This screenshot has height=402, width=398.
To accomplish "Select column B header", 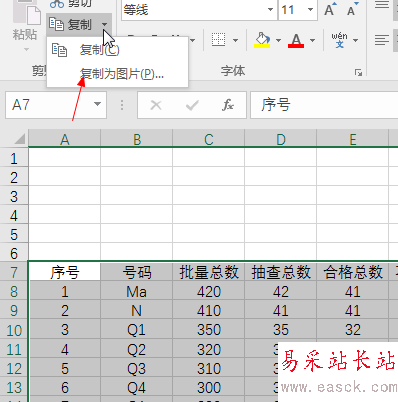I will coord(137,139).
